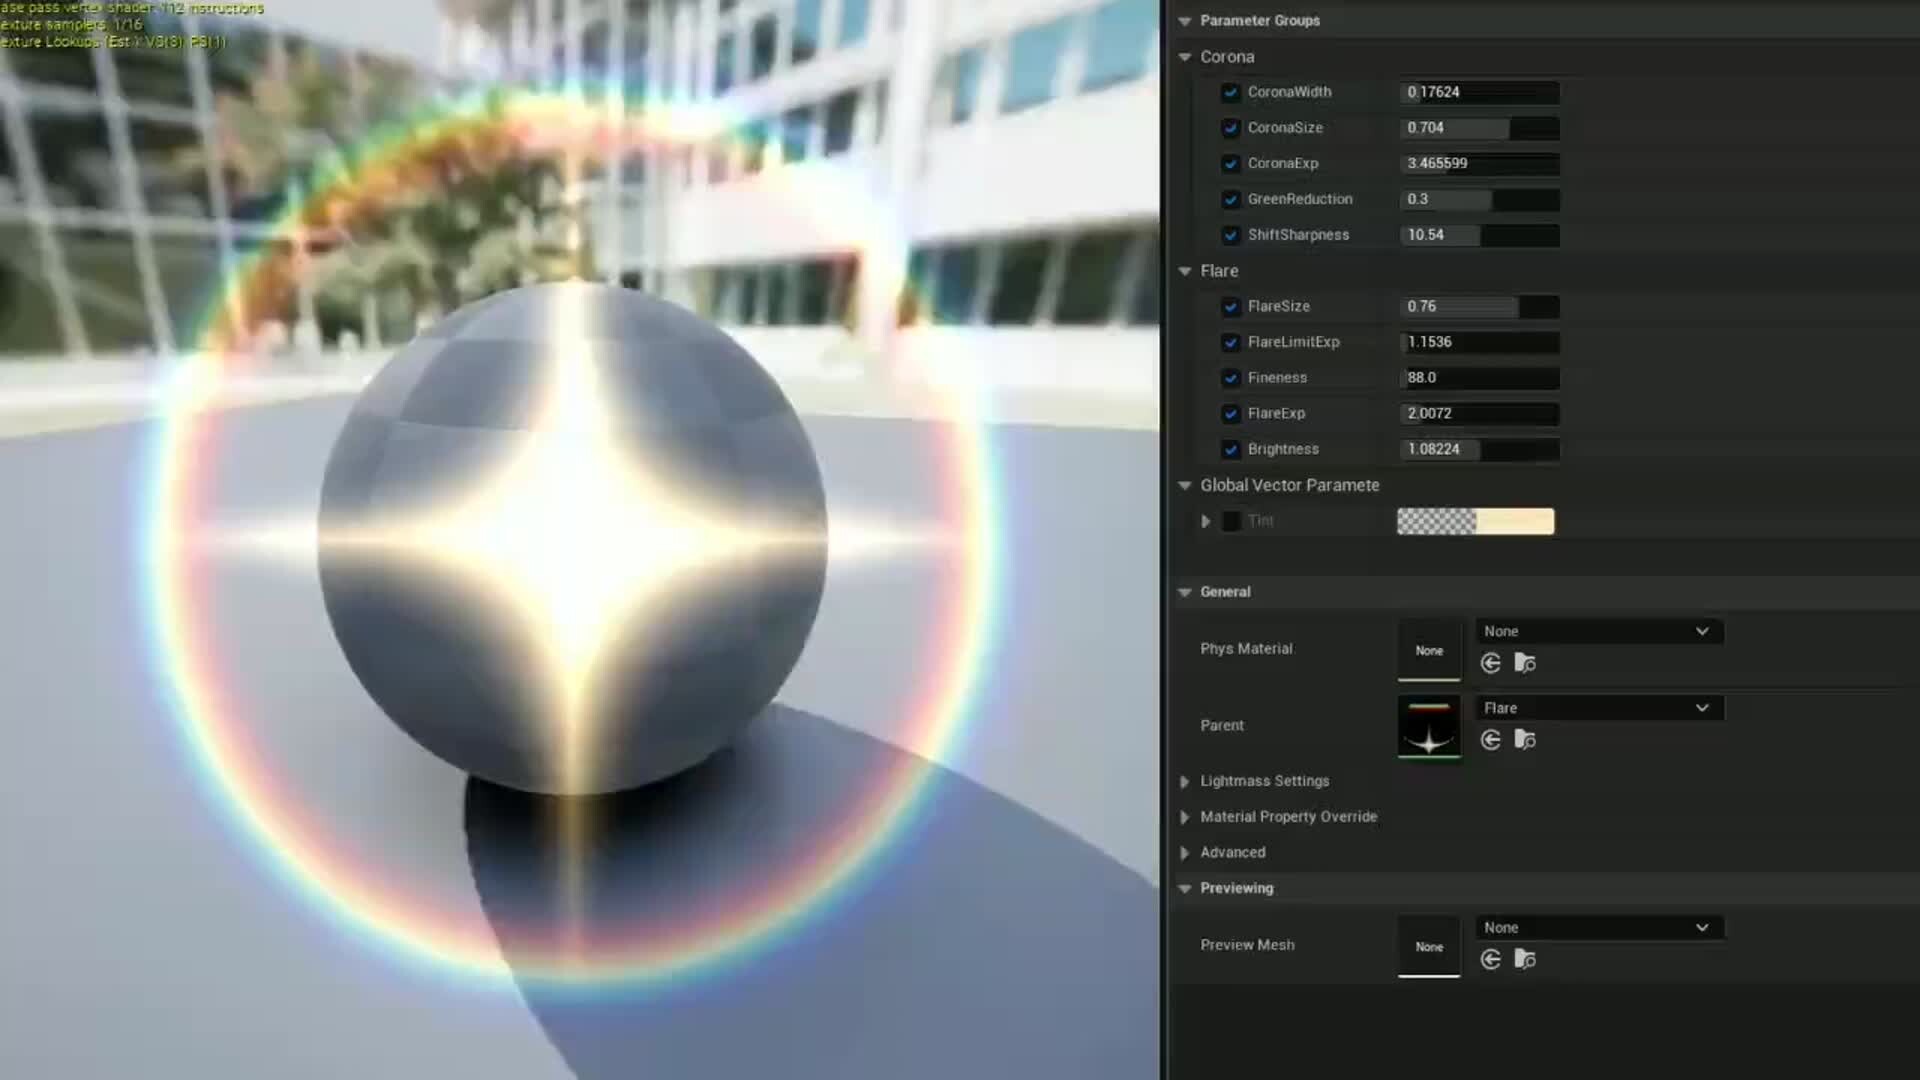The height and width of the screenshot is (1080, 1920).
Task: Uncheck the CoronaExp parameter override
Action: pyautogui.click(x=1231, y=163)
